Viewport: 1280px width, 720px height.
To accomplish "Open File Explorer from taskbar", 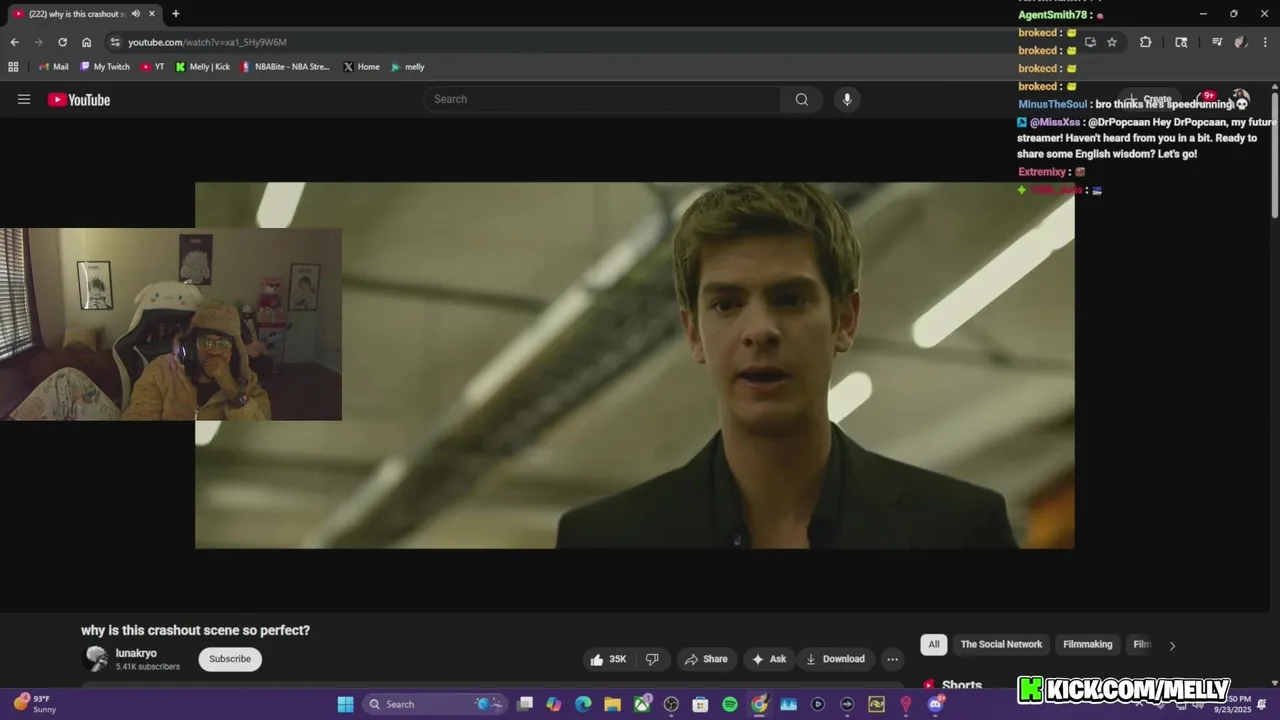I will tap(612, 704).
